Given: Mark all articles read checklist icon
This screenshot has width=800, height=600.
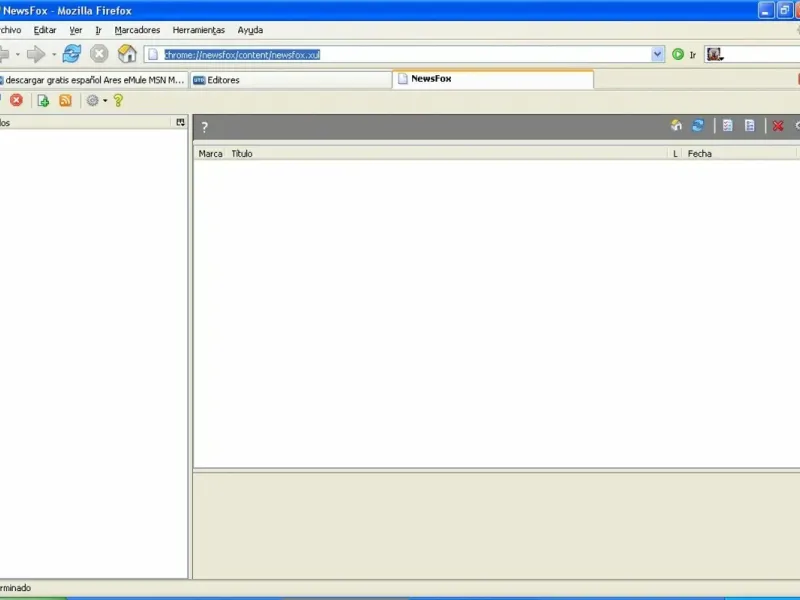Looking at the screenshot, I should click(x=728, y=126).
